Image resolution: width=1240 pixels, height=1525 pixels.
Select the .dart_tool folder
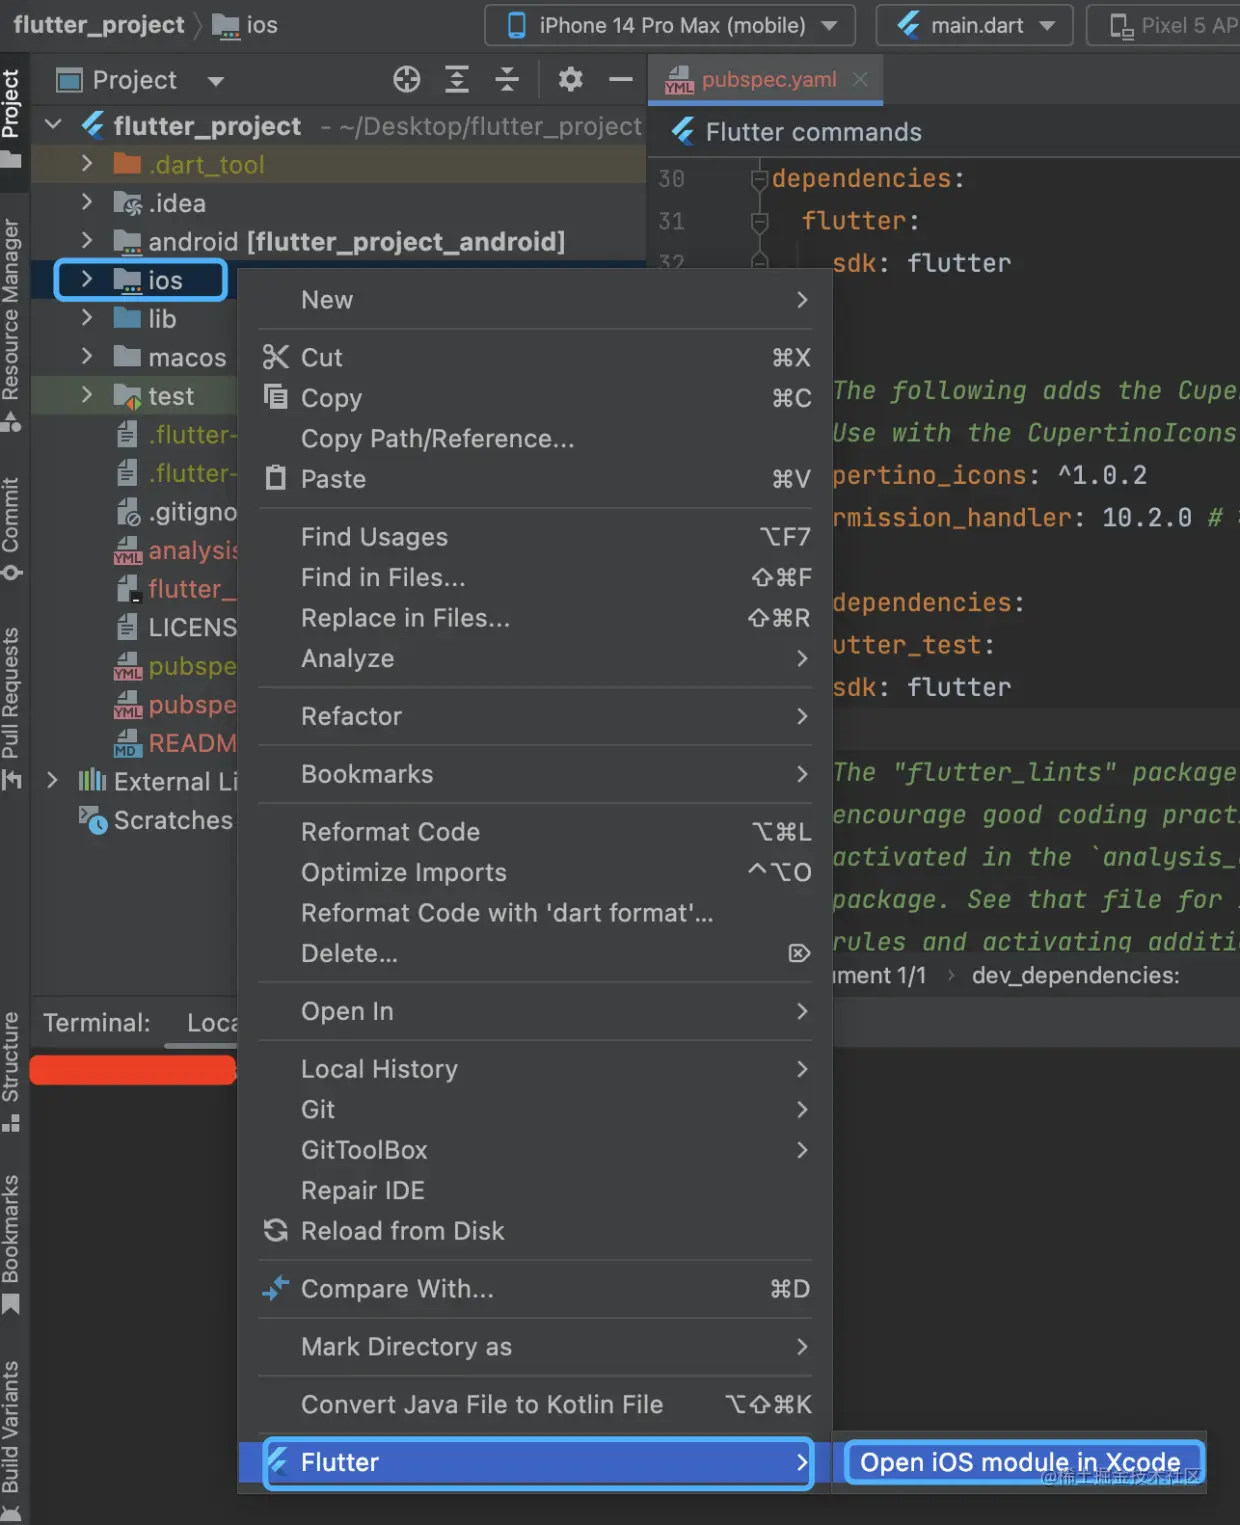tap(338, 164)
